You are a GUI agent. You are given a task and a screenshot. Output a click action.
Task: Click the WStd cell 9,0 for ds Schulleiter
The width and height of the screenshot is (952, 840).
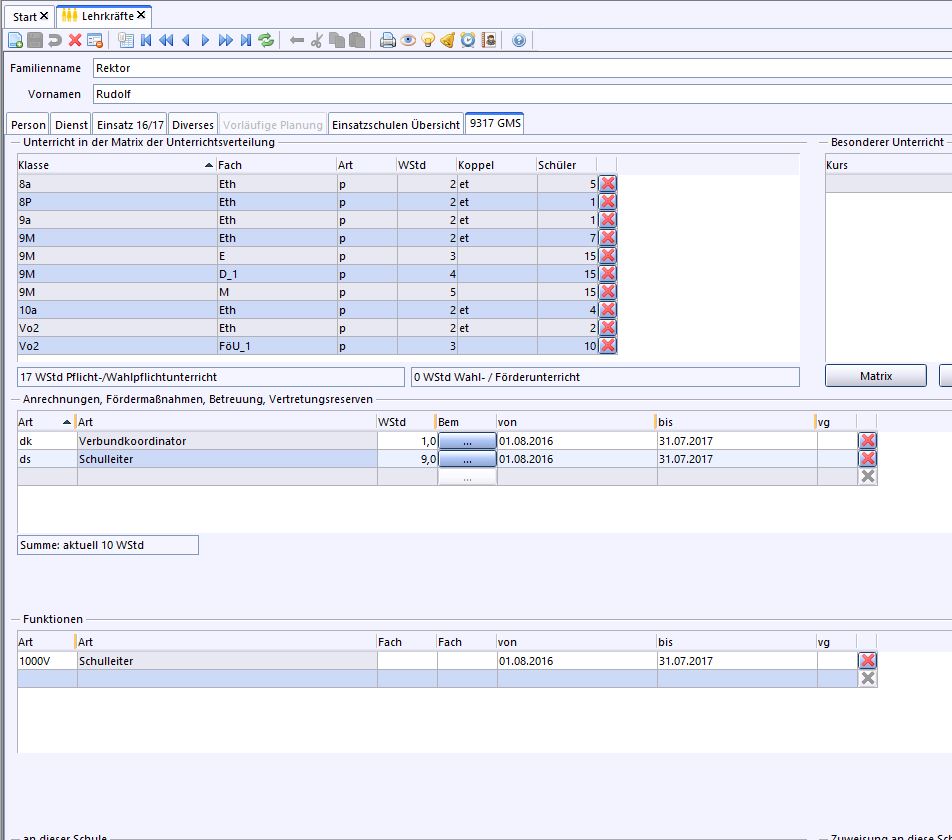407,459
